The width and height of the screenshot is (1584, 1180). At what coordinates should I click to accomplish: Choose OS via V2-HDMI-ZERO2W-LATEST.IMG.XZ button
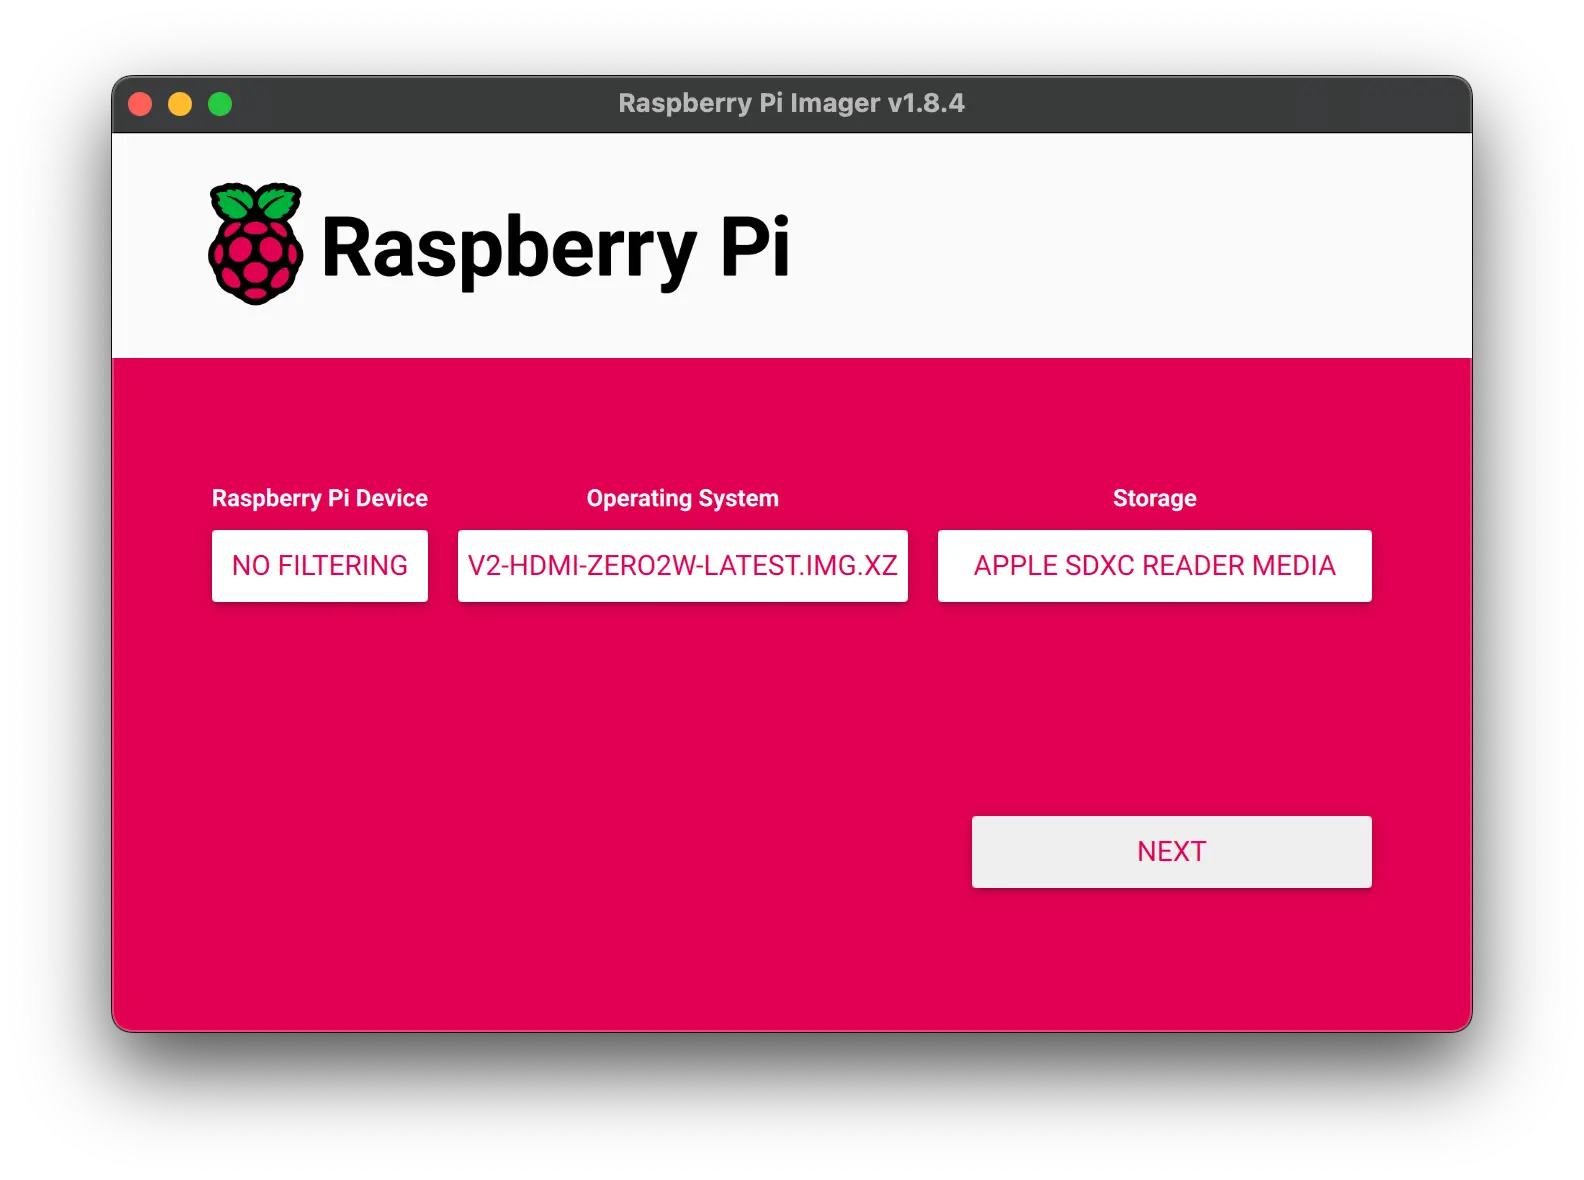click(x=683, y=566)
